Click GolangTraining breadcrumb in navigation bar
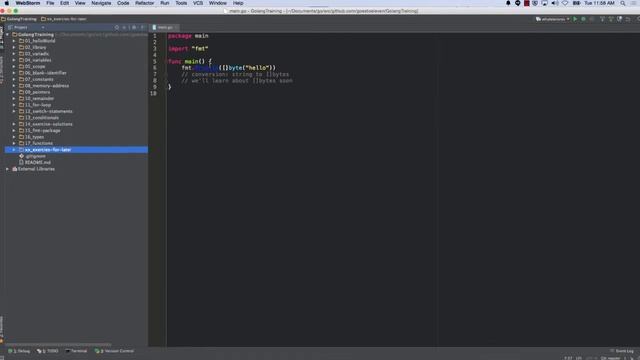This screenshot has height=360, width=640. (19, 19)
